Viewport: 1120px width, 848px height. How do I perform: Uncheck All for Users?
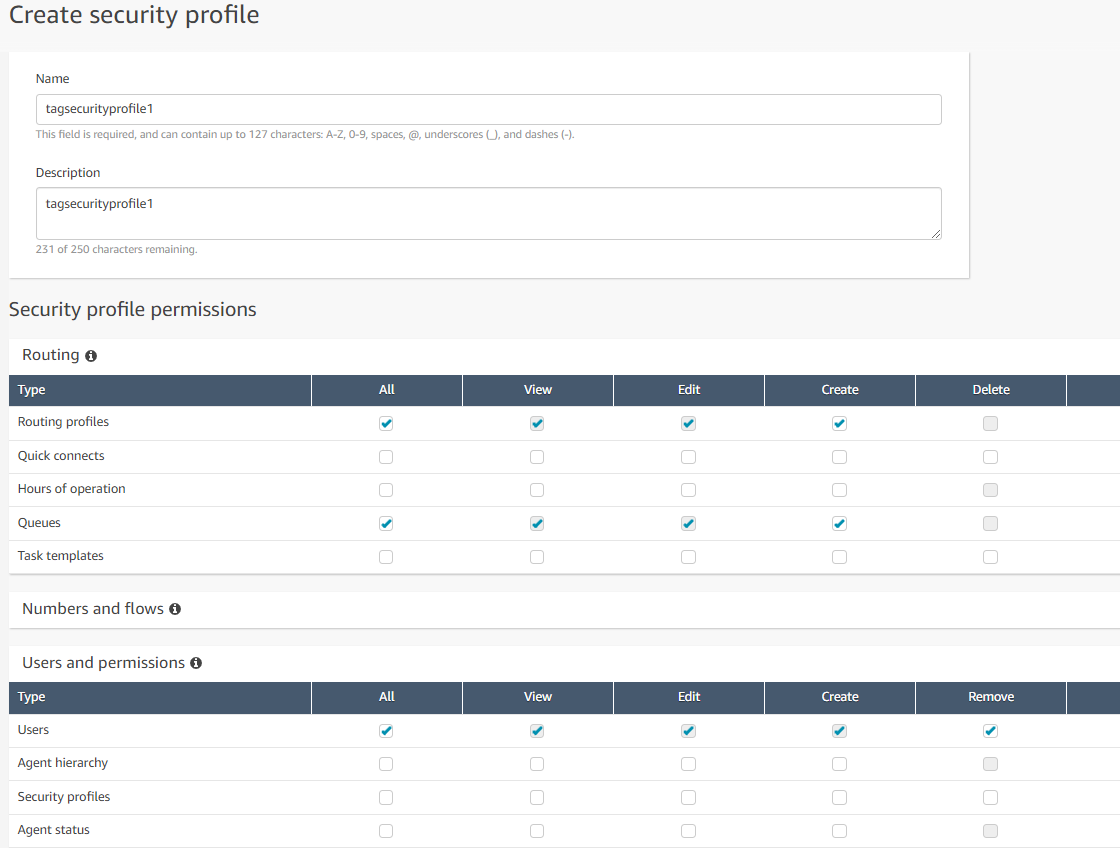pos(386,731)
